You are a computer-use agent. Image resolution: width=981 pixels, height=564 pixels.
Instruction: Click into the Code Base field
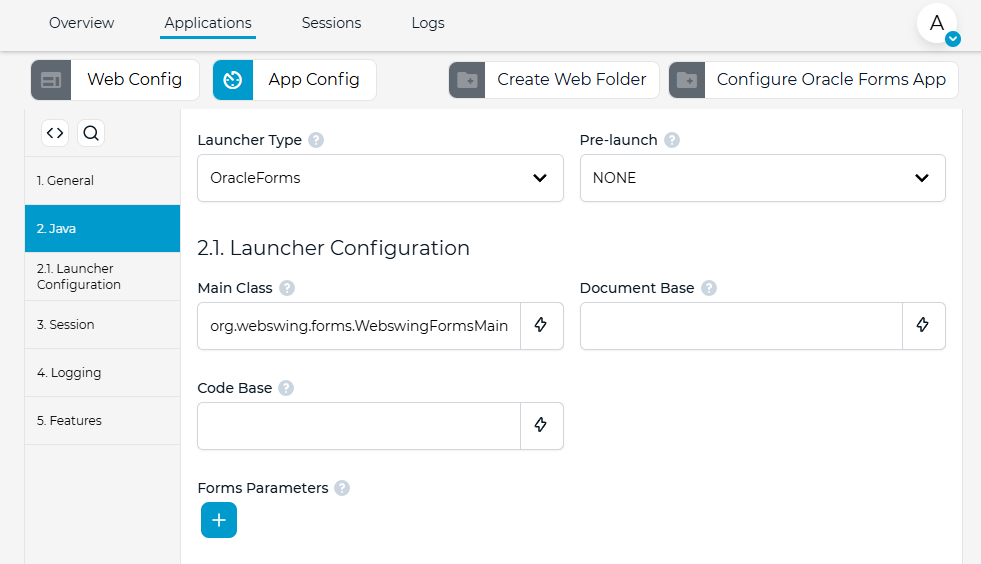click(x=359, y=426)
